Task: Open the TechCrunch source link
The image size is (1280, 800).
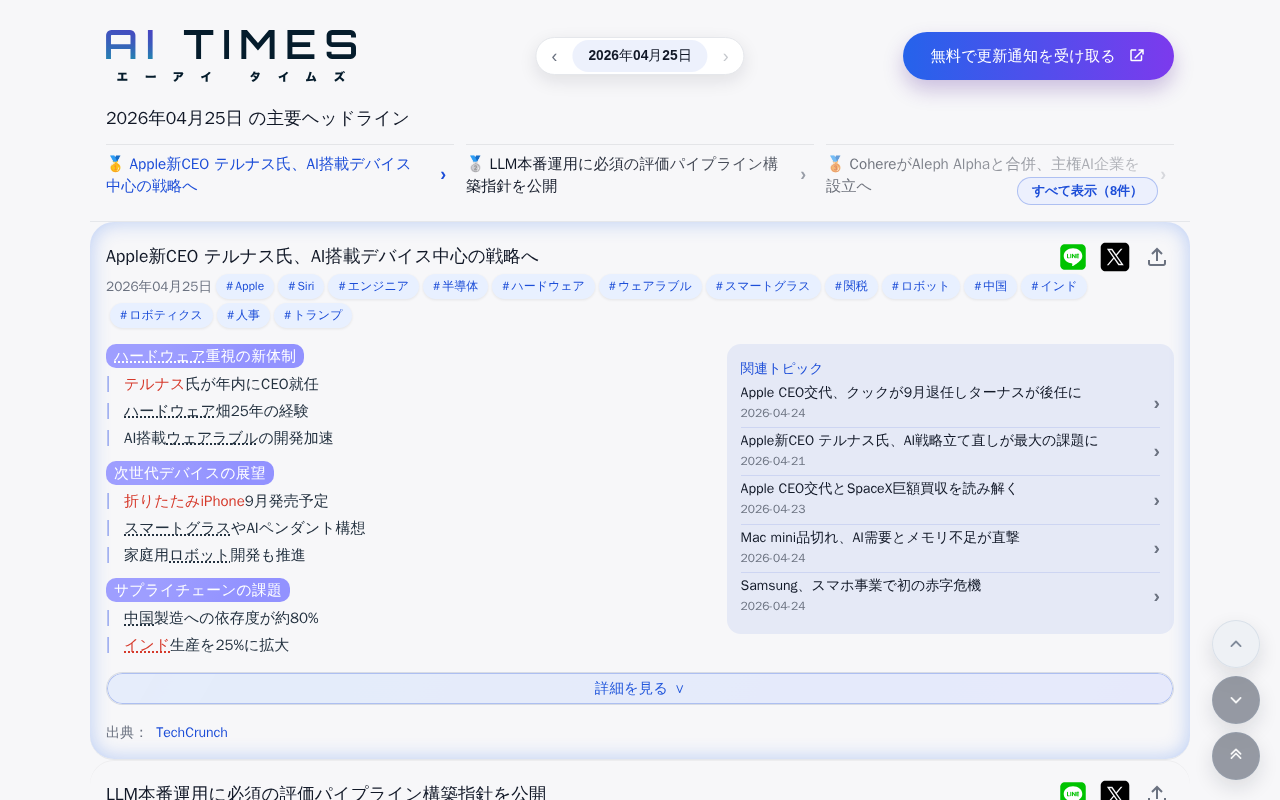Action: pyautogui.click(x=192, y=732)
